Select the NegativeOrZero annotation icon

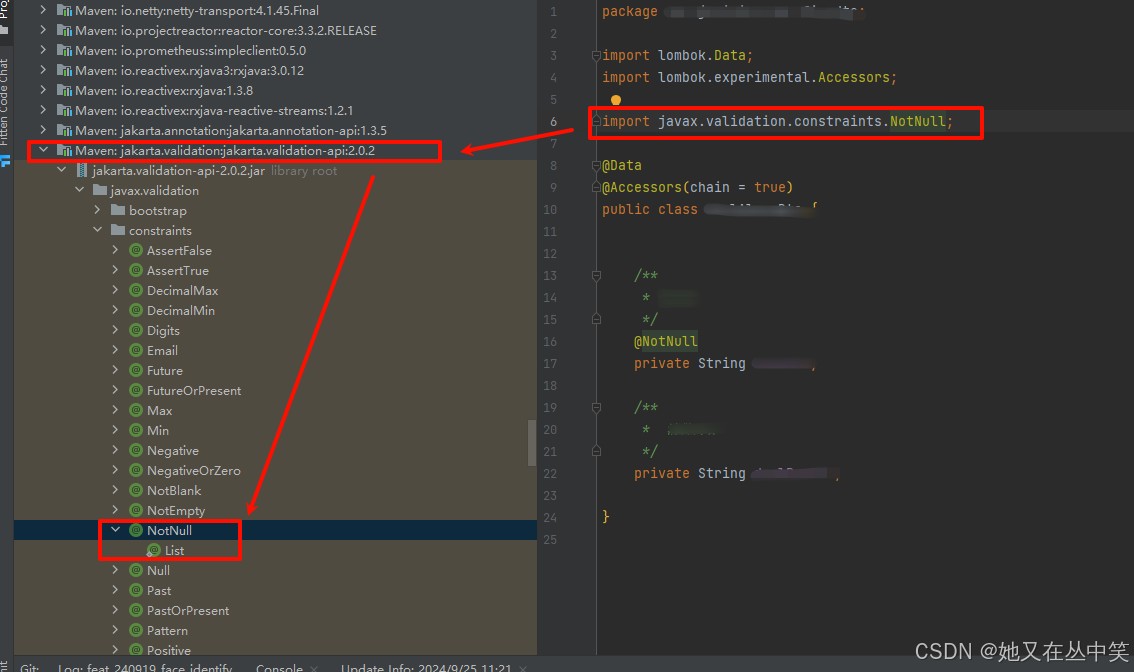coord(135,470)
